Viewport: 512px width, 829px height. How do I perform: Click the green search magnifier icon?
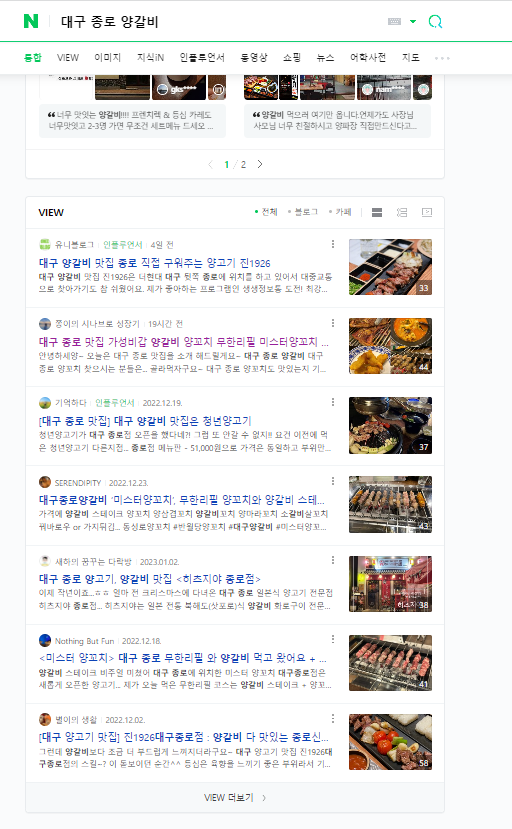pos(435,22)
